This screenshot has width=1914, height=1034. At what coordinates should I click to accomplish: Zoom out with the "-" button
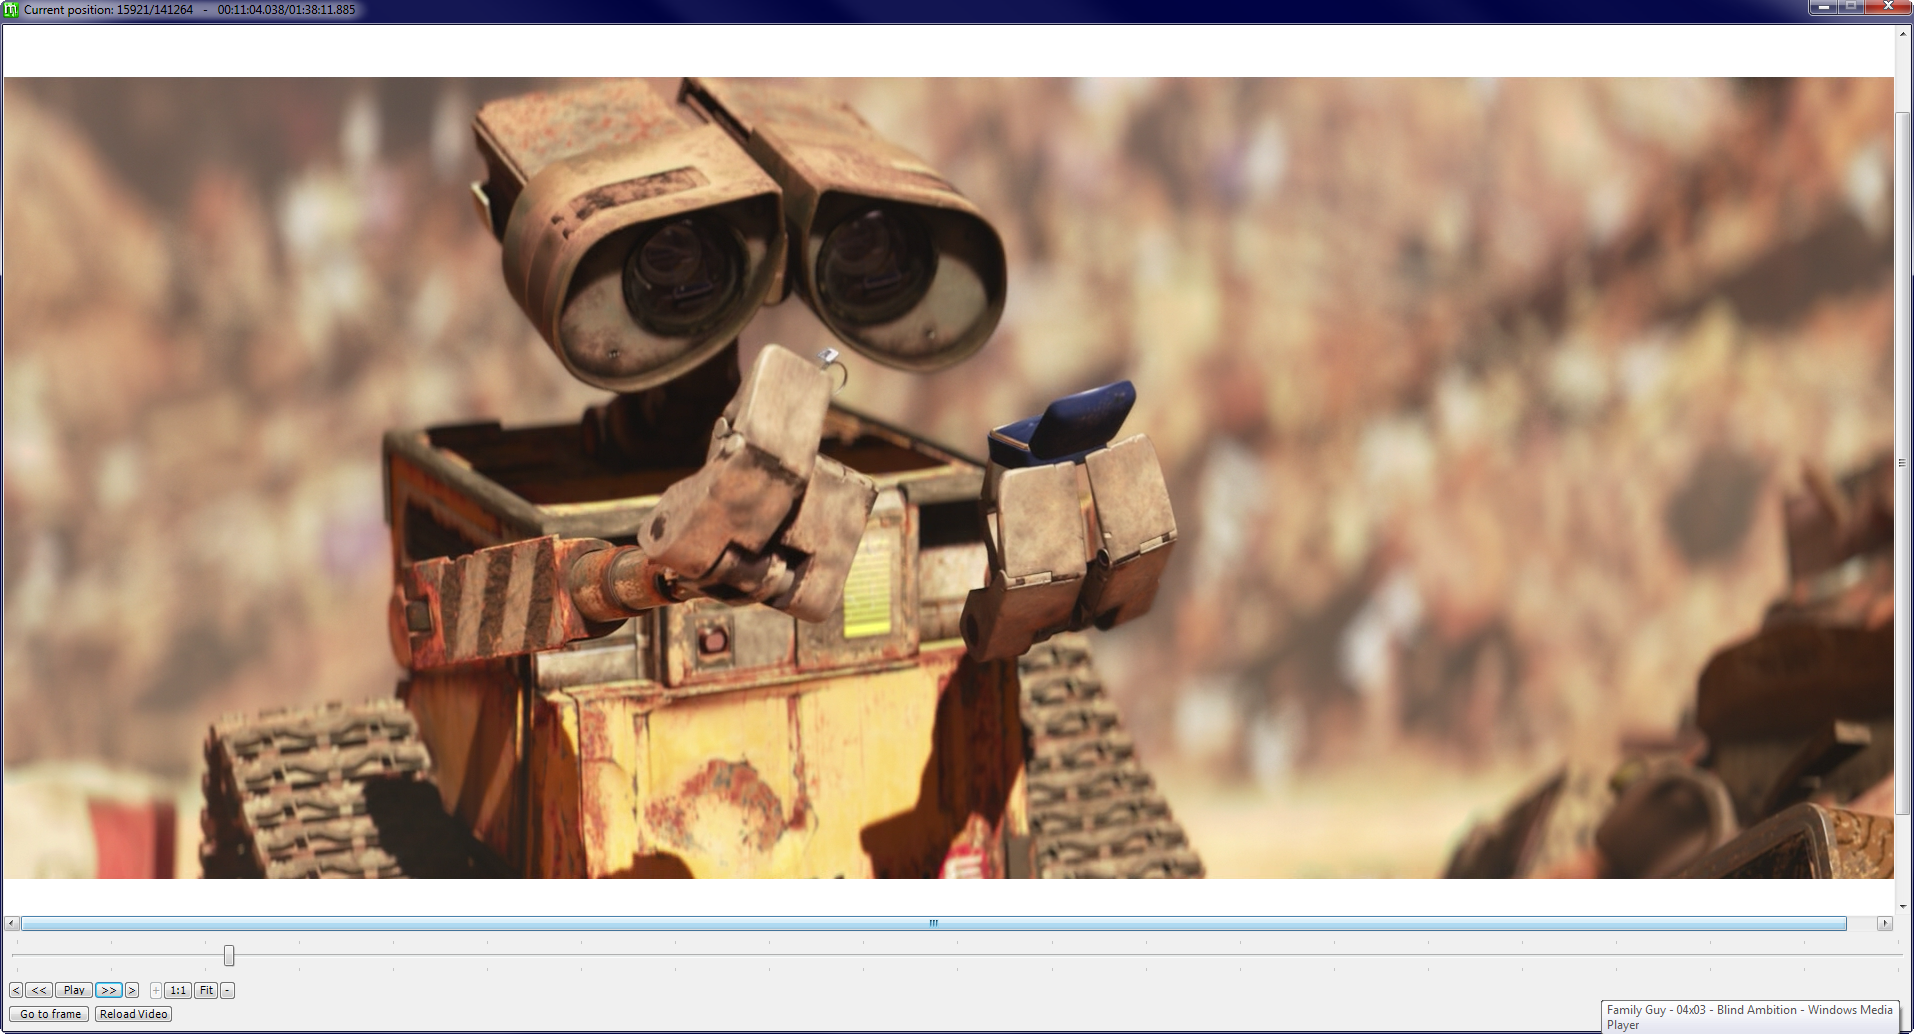(x=227, y=990)
